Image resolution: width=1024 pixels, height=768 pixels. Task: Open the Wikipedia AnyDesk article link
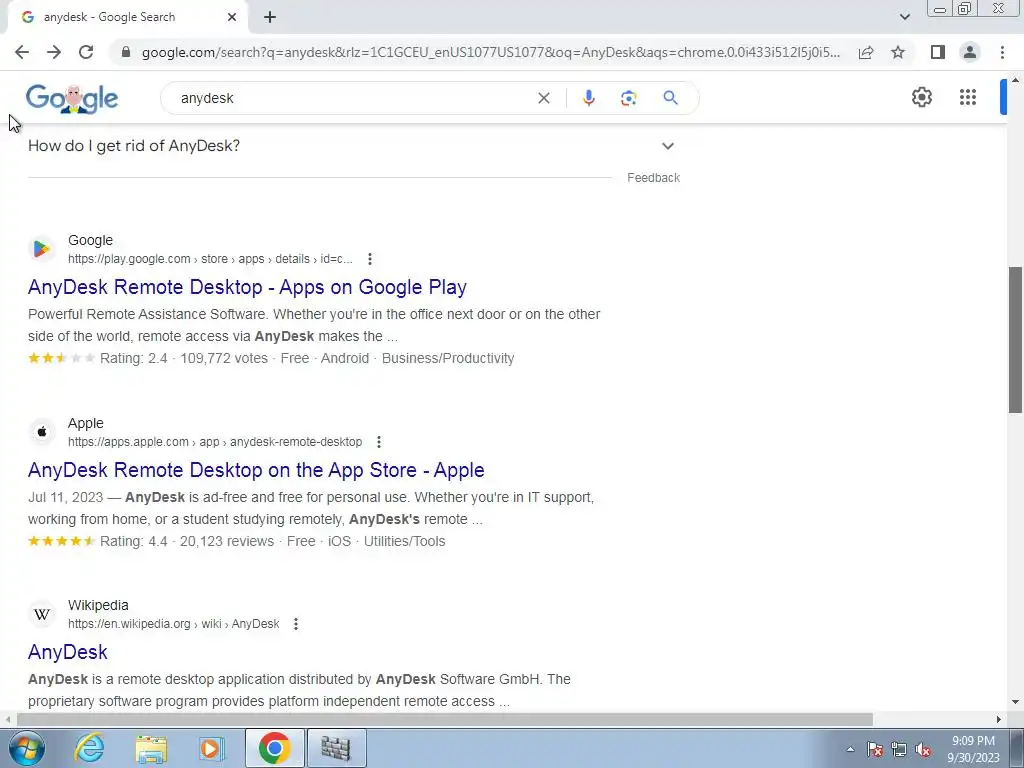[68, 652]
